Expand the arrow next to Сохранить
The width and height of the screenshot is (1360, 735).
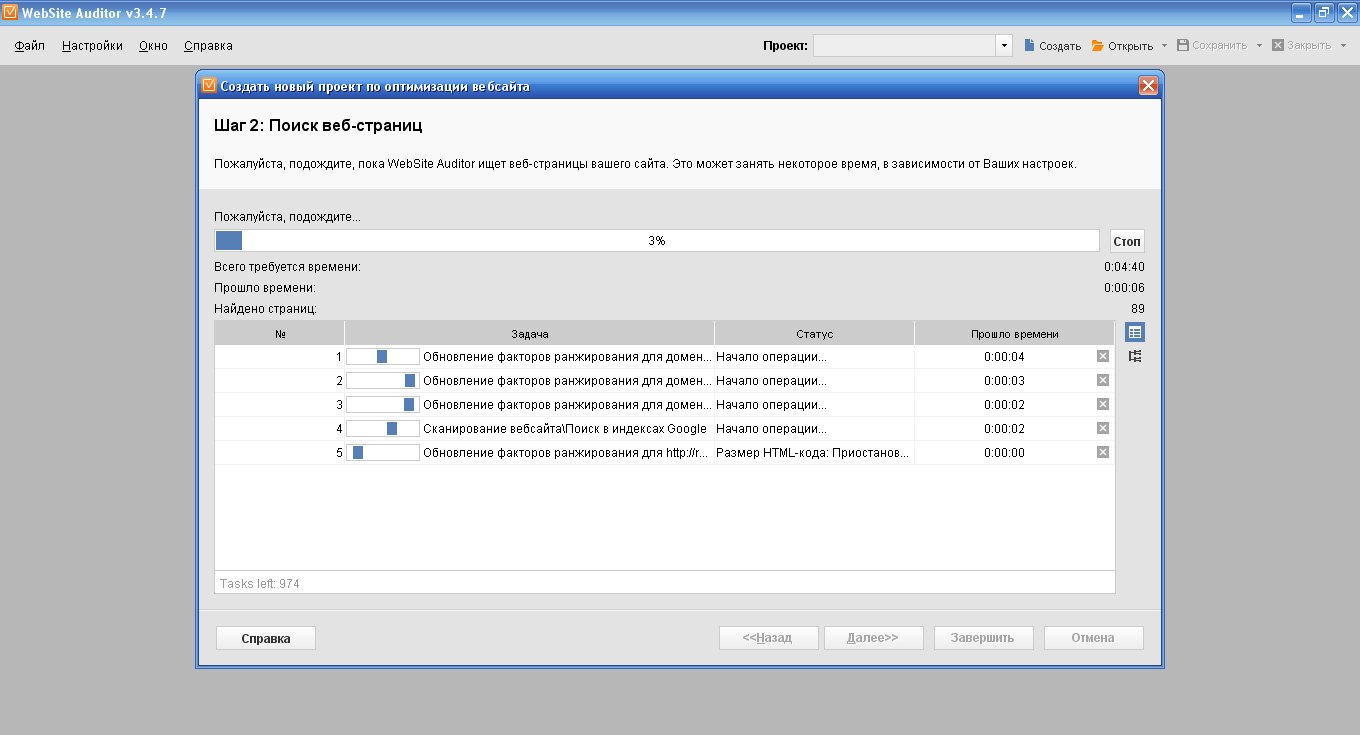1259,46
